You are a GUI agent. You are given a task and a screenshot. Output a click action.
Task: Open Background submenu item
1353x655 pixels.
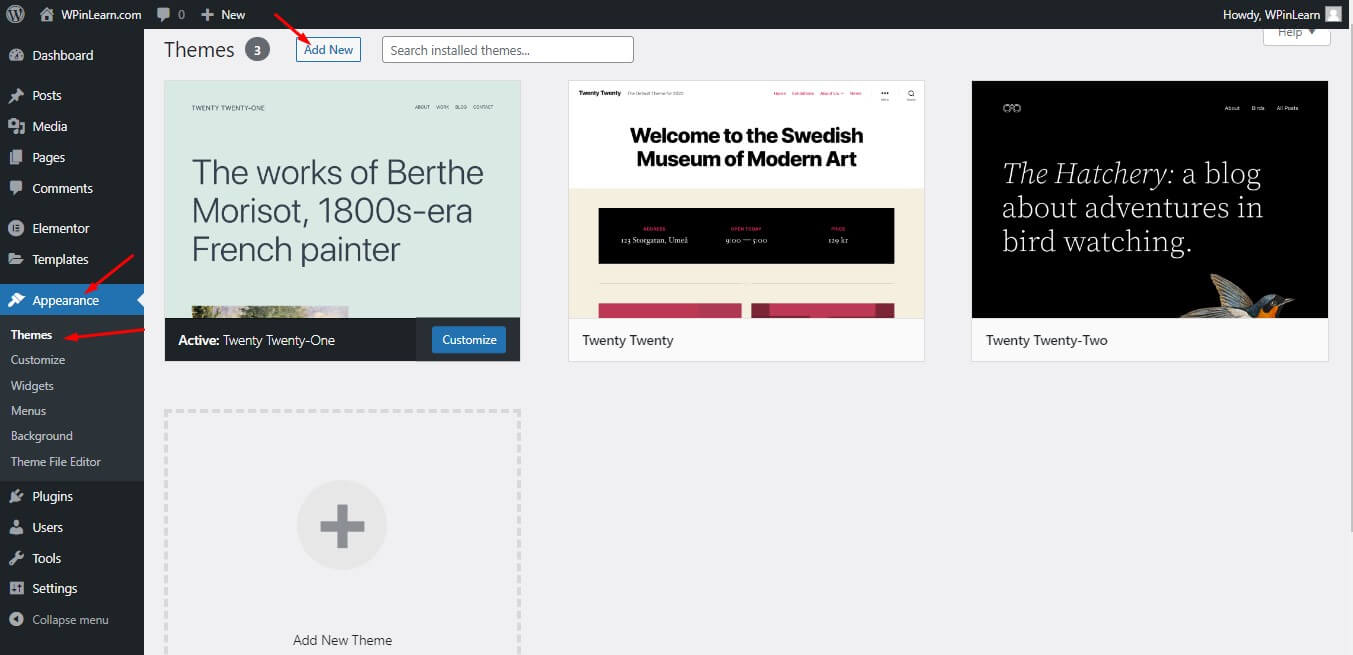click(x=42, y=436)
